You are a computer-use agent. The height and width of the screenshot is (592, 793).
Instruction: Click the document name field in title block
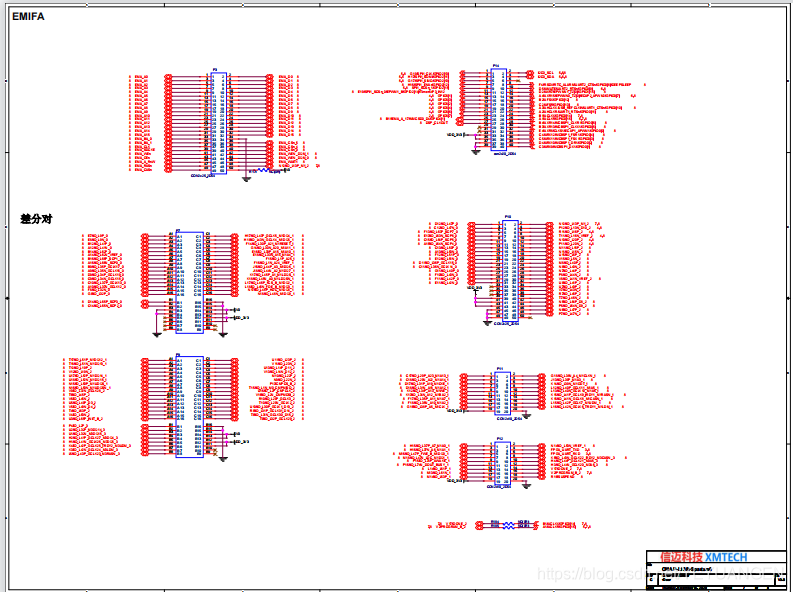point(690,568)
